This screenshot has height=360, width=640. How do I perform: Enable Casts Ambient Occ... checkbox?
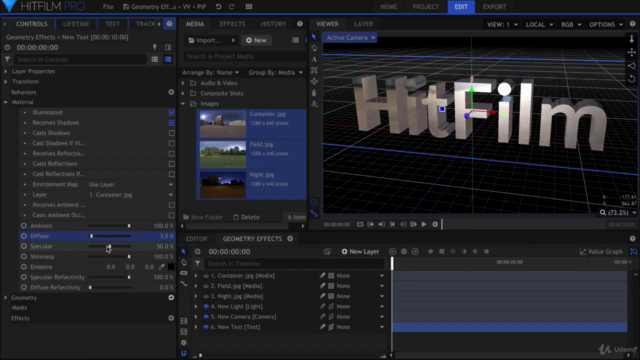coord(171,215)
